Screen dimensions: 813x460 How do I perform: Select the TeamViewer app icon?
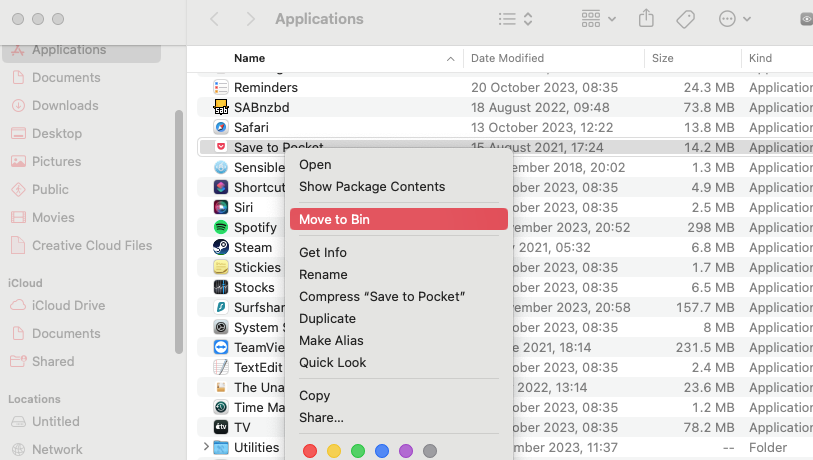click(x=221, y=347)
